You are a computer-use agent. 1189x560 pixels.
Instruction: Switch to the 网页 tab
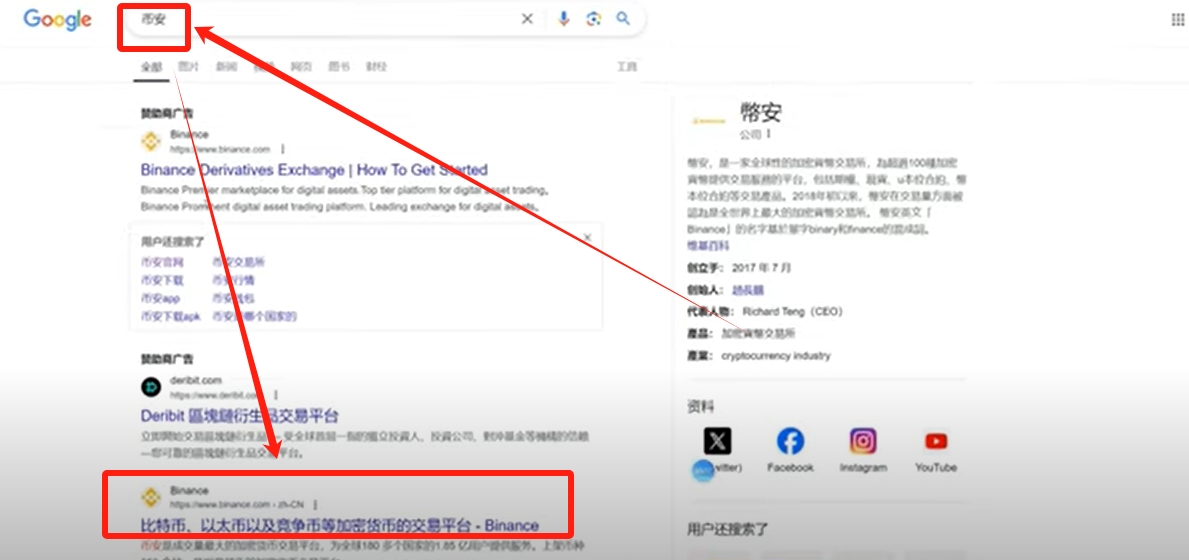coord(301,67)
